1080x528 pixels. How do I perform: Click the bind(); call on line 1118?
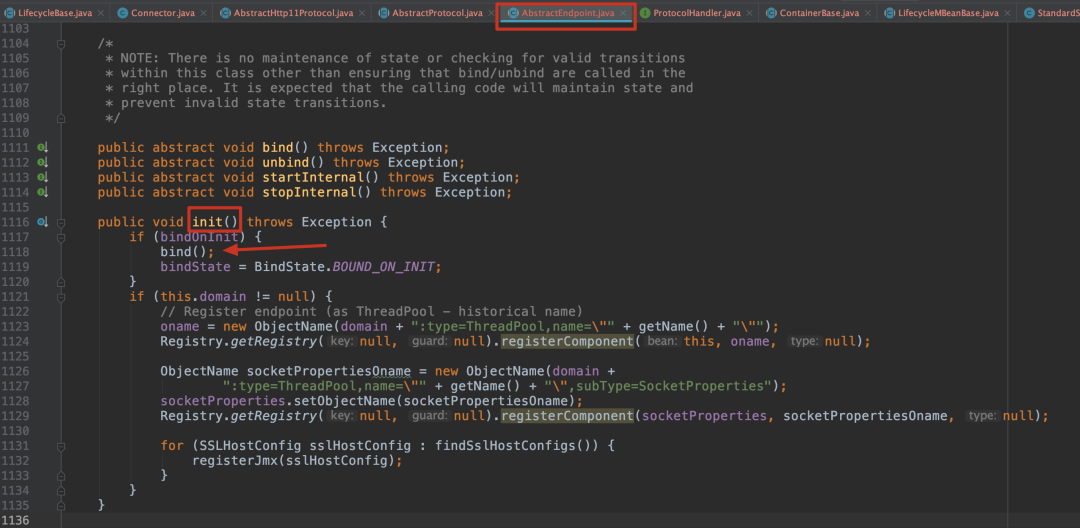tap(187, 252)
